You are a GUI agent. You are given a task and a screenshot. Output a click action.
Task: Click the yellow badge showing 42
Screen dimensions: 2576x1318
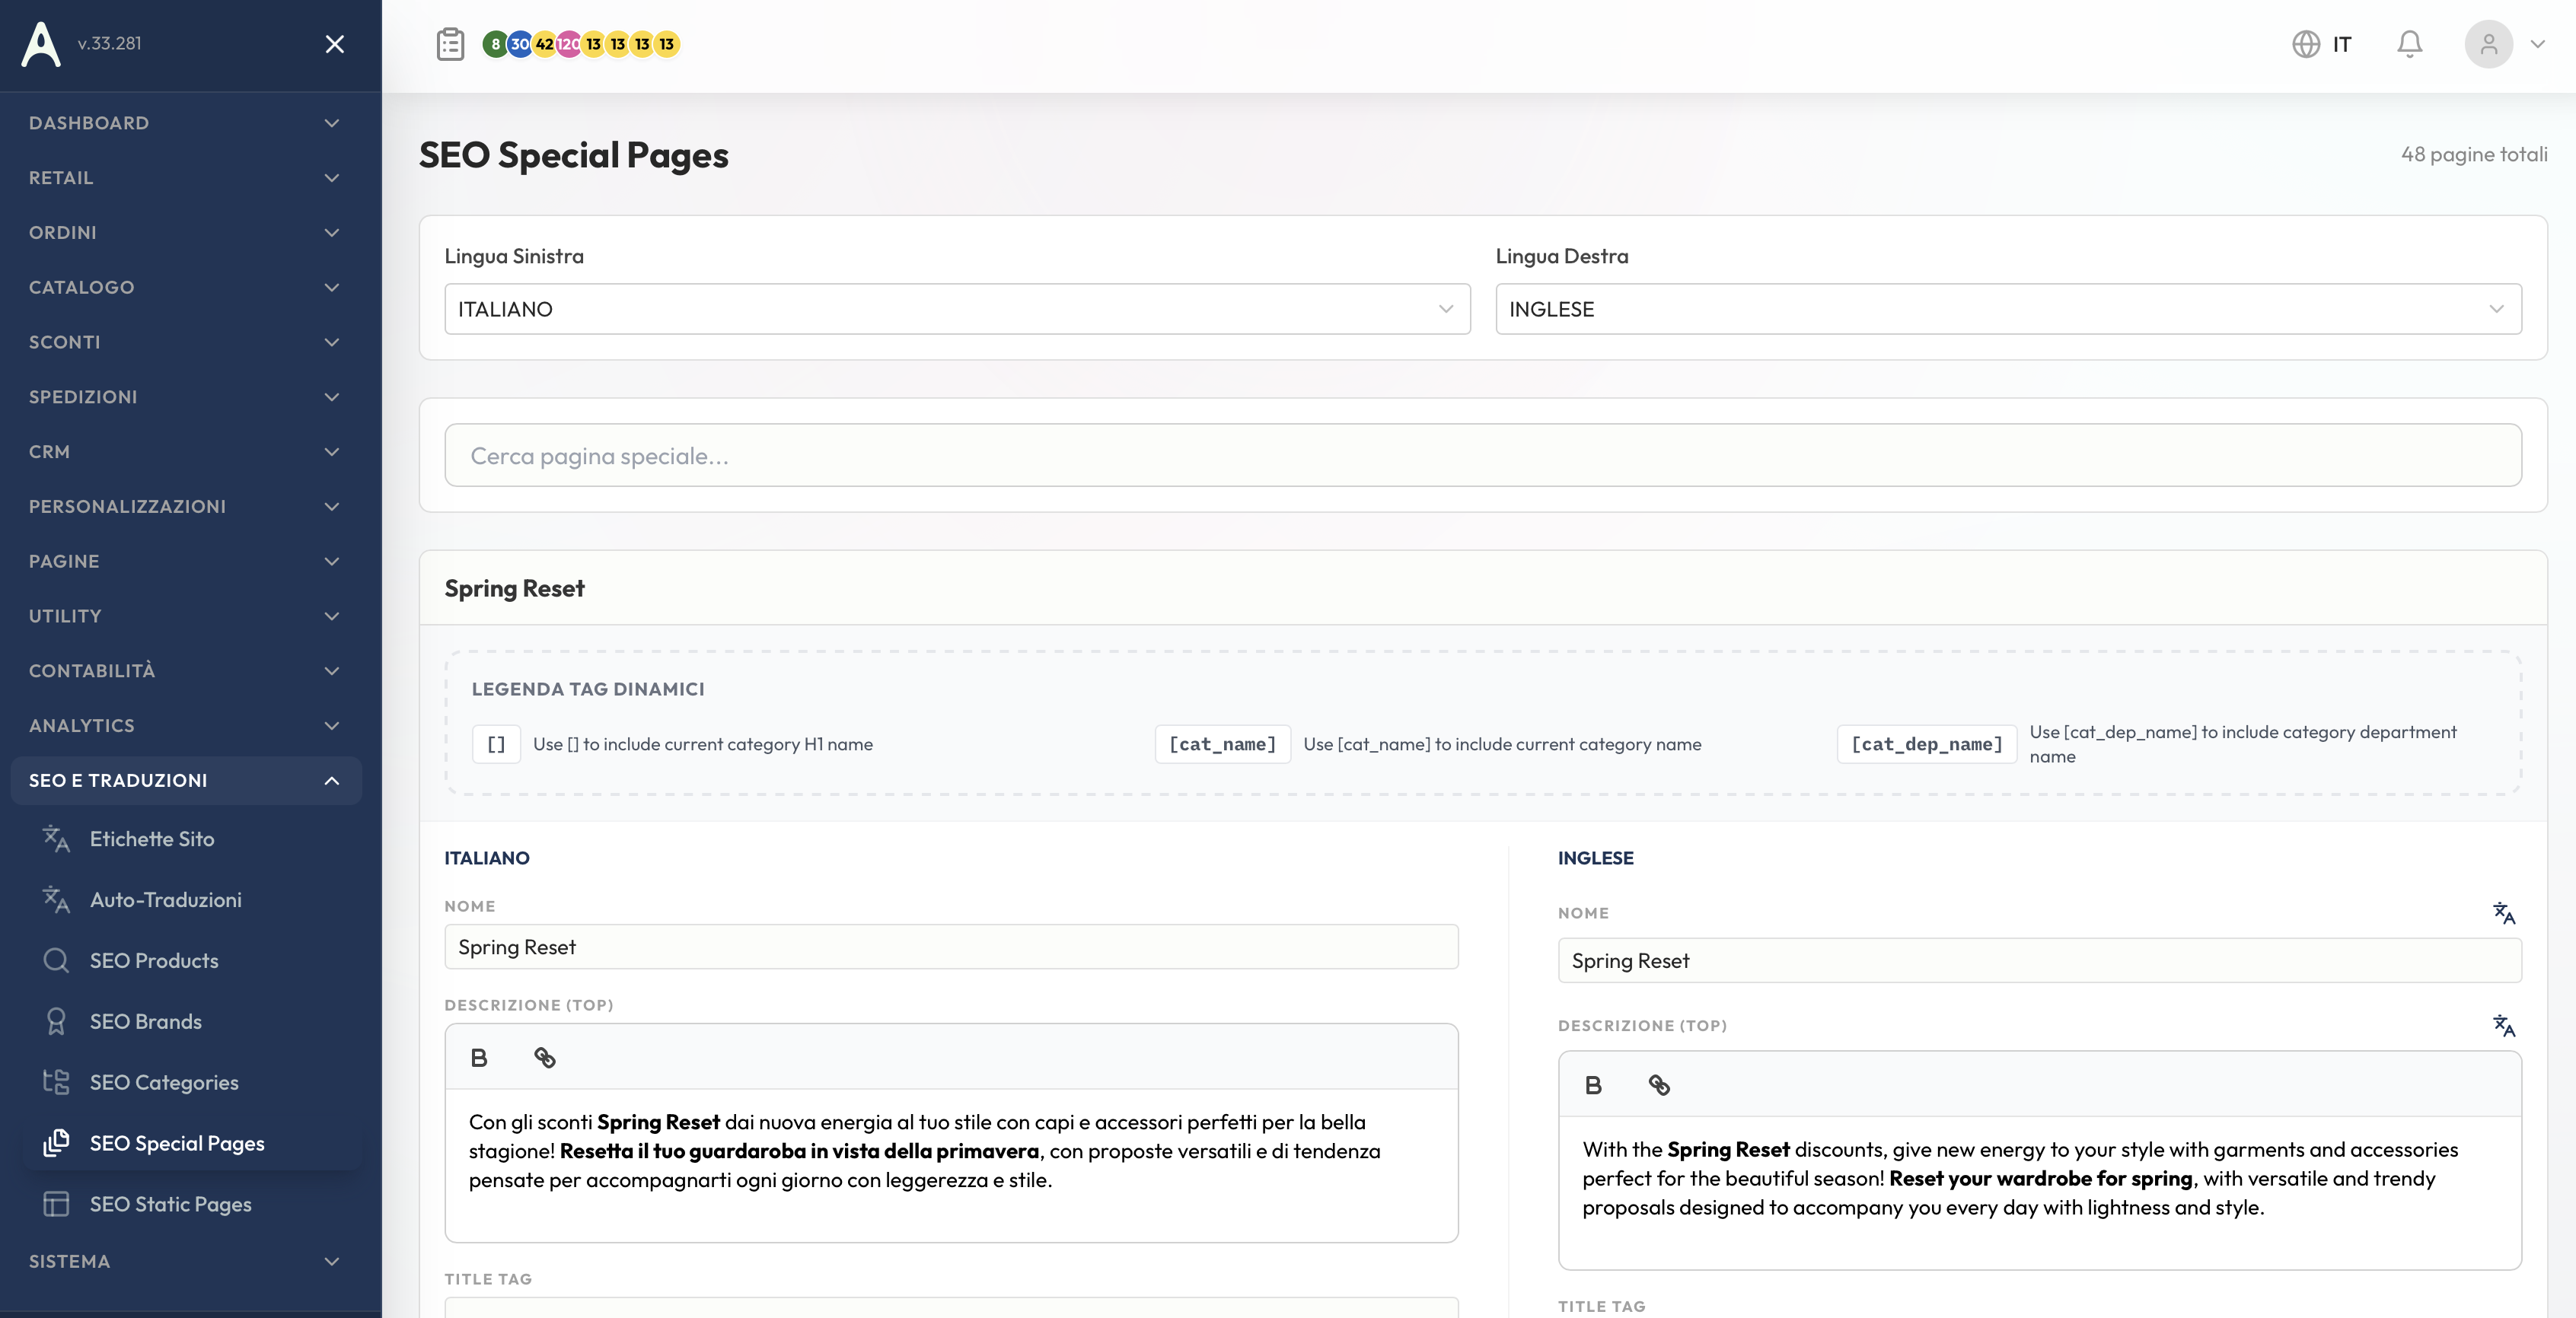[544, 44]
